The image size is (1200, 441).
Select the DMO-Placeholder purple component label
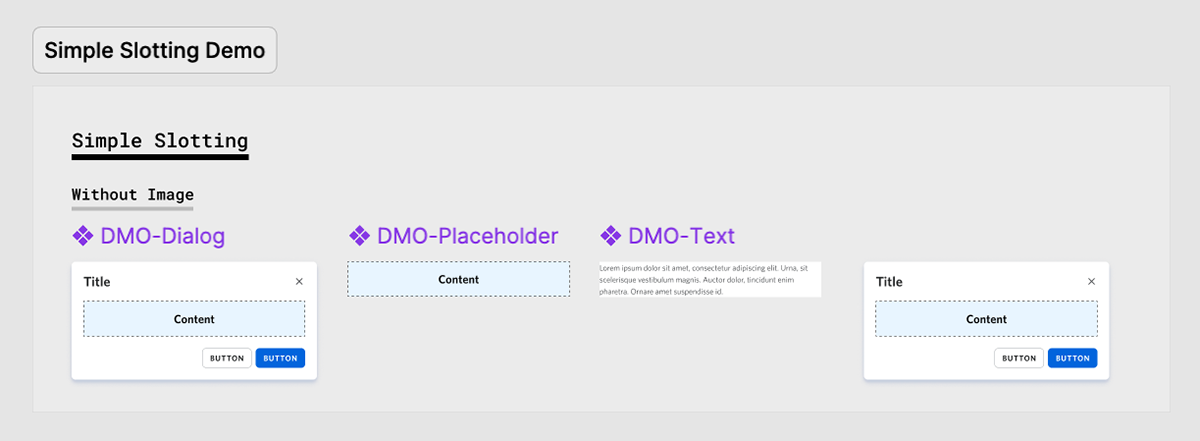coord(467,236)
